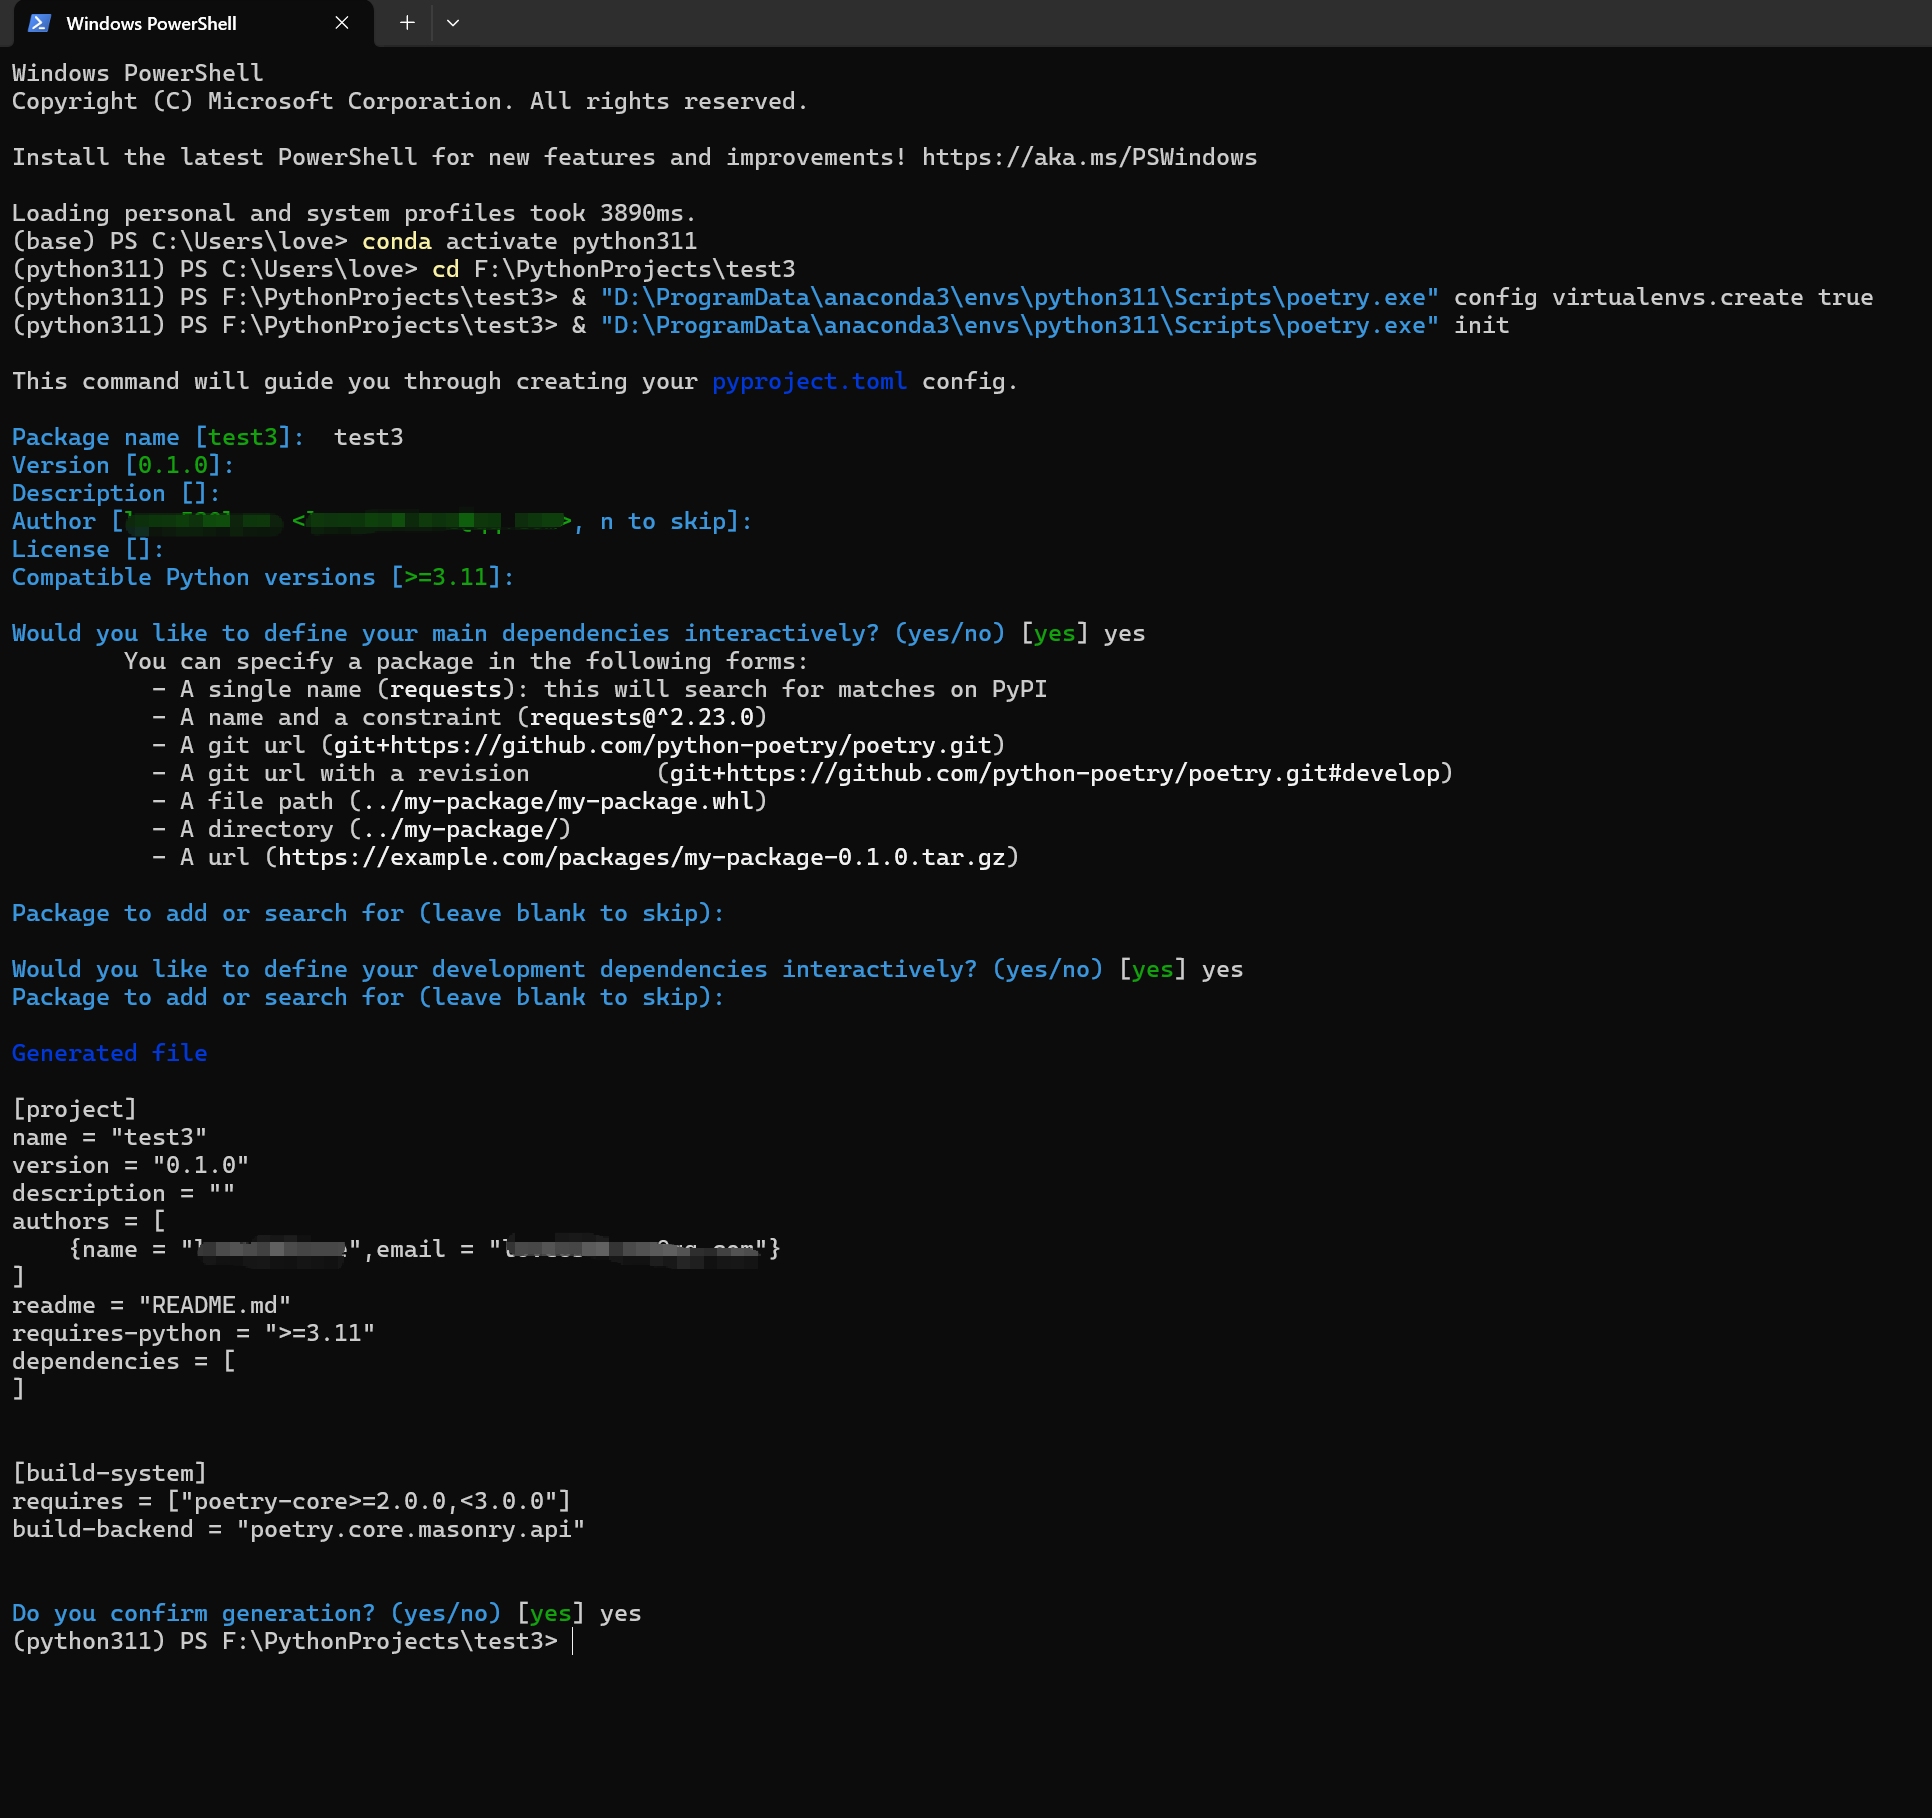Click the second poetry.exe path before init
This screenshot has width=1932, height=1818.
1019,325
